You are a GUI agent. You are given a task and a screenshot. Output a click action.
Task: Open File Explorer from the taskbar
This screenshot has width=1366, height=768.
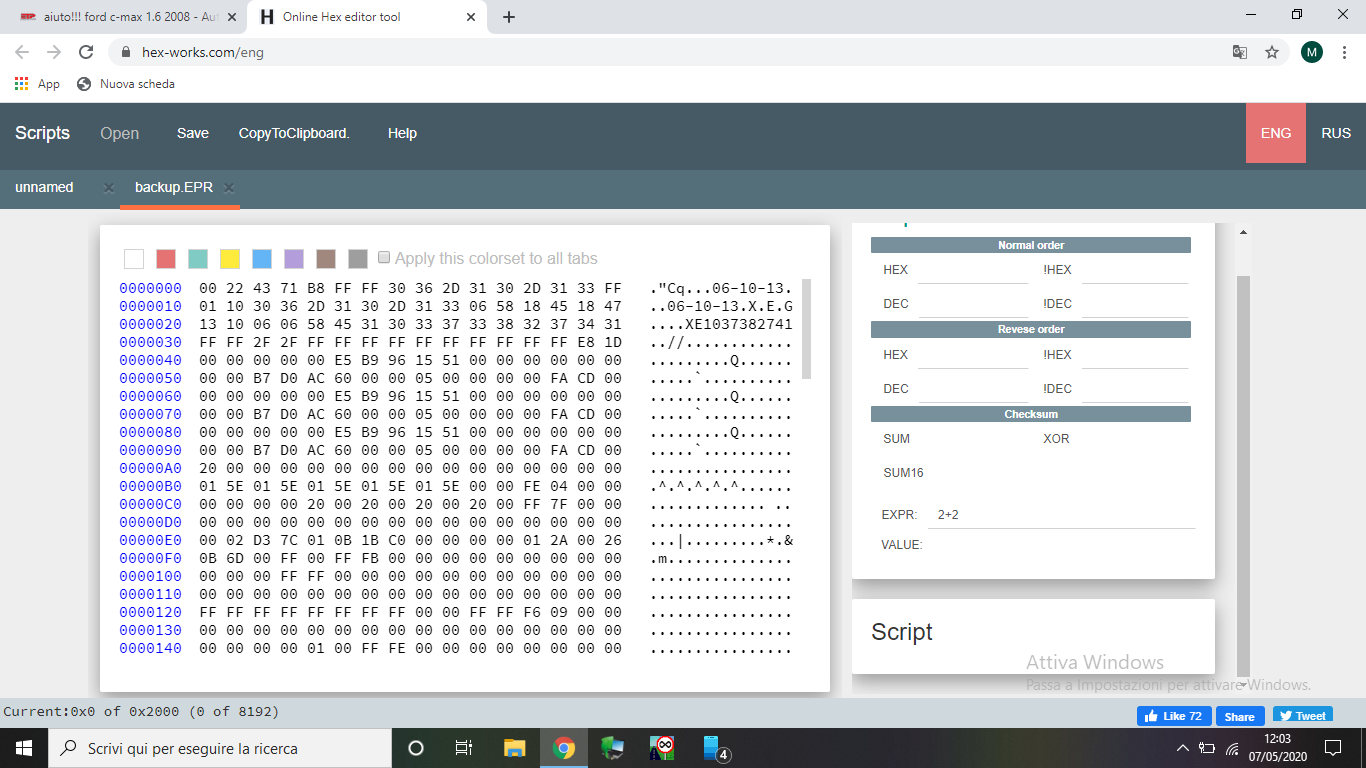point(514,748)
